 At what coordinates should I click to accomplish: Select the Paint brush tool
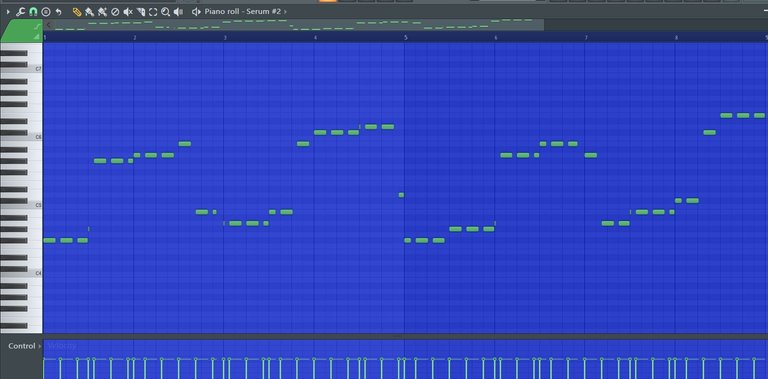pyautogui.click(x=89, y=11)
